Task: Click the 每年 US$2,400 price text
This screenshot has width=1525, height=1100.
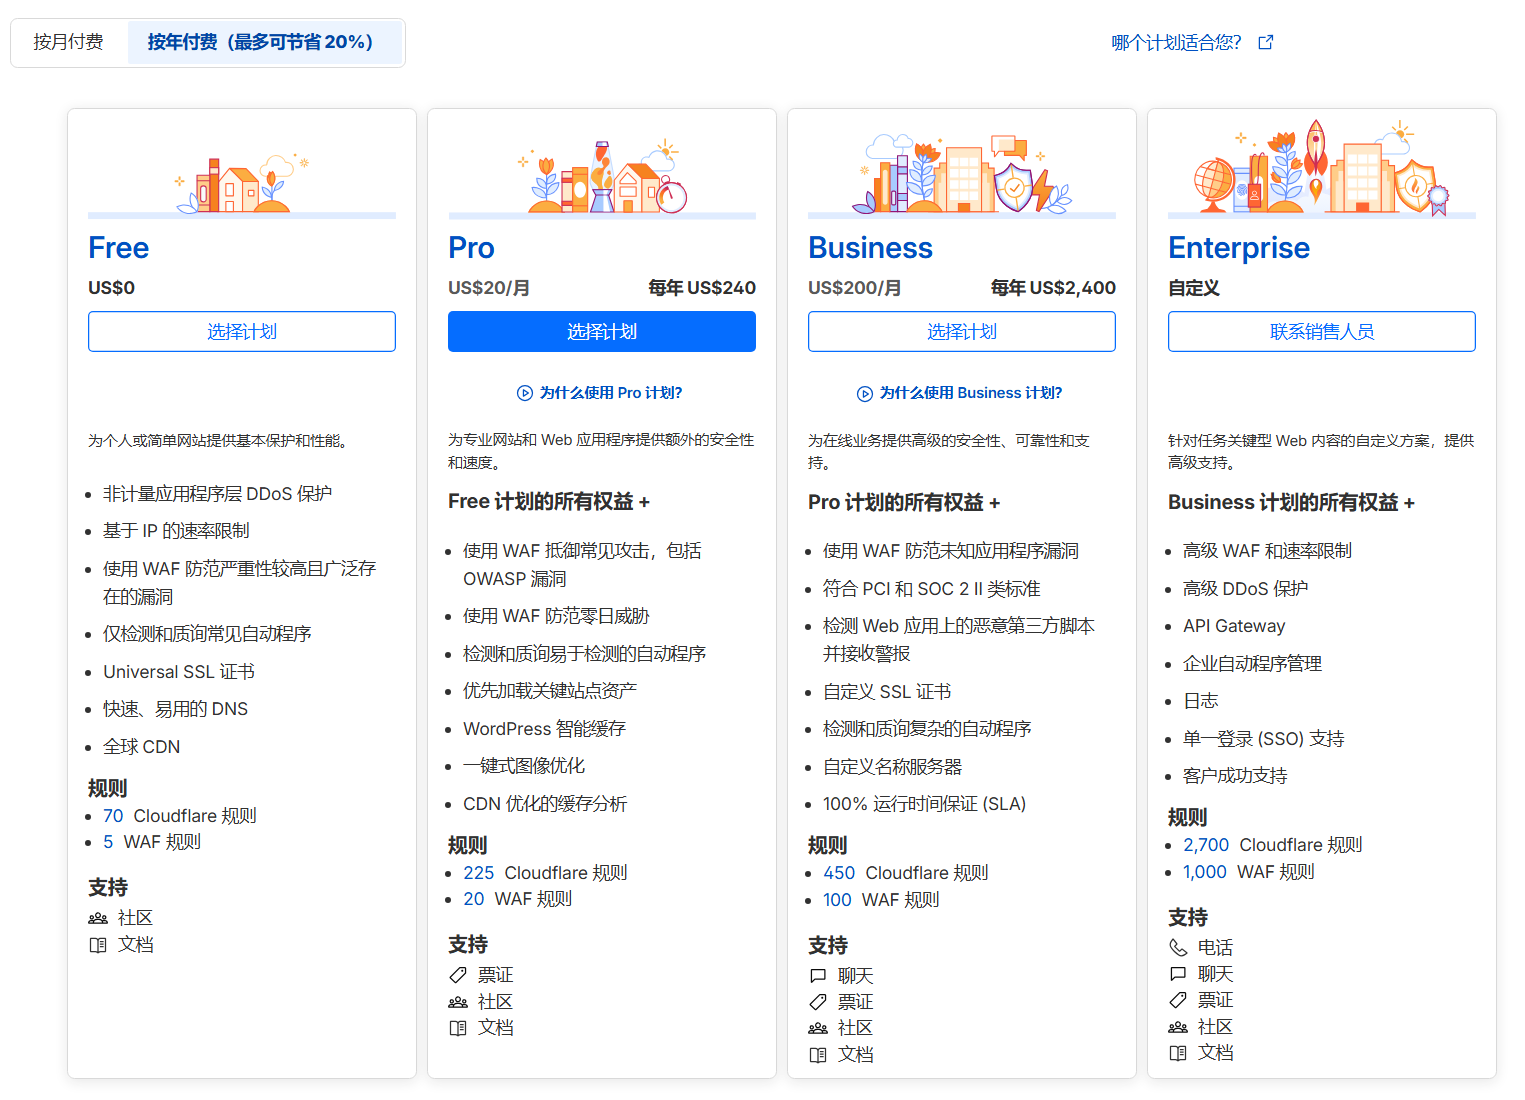Action: pos(1053,288)
